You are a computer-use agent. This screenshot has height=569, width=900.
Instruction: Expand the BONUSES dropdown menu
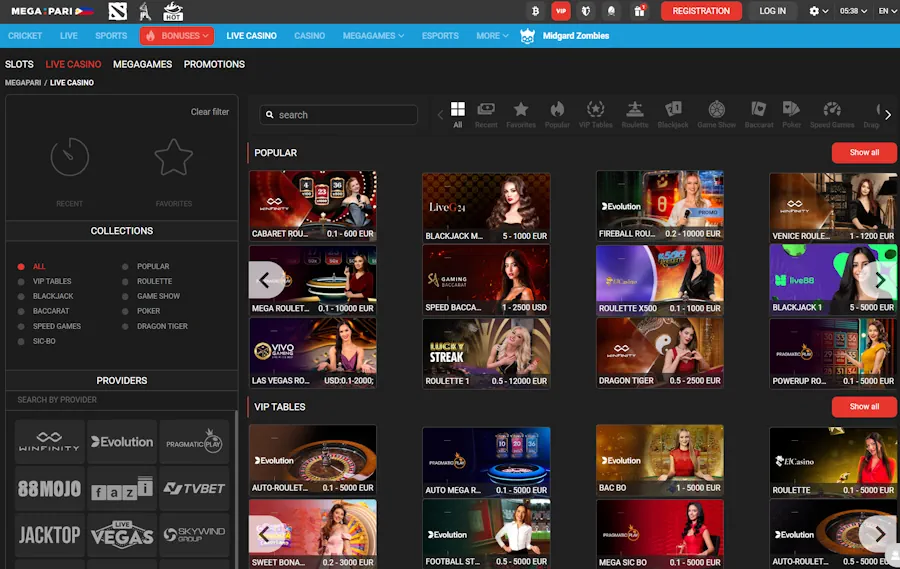177,36
